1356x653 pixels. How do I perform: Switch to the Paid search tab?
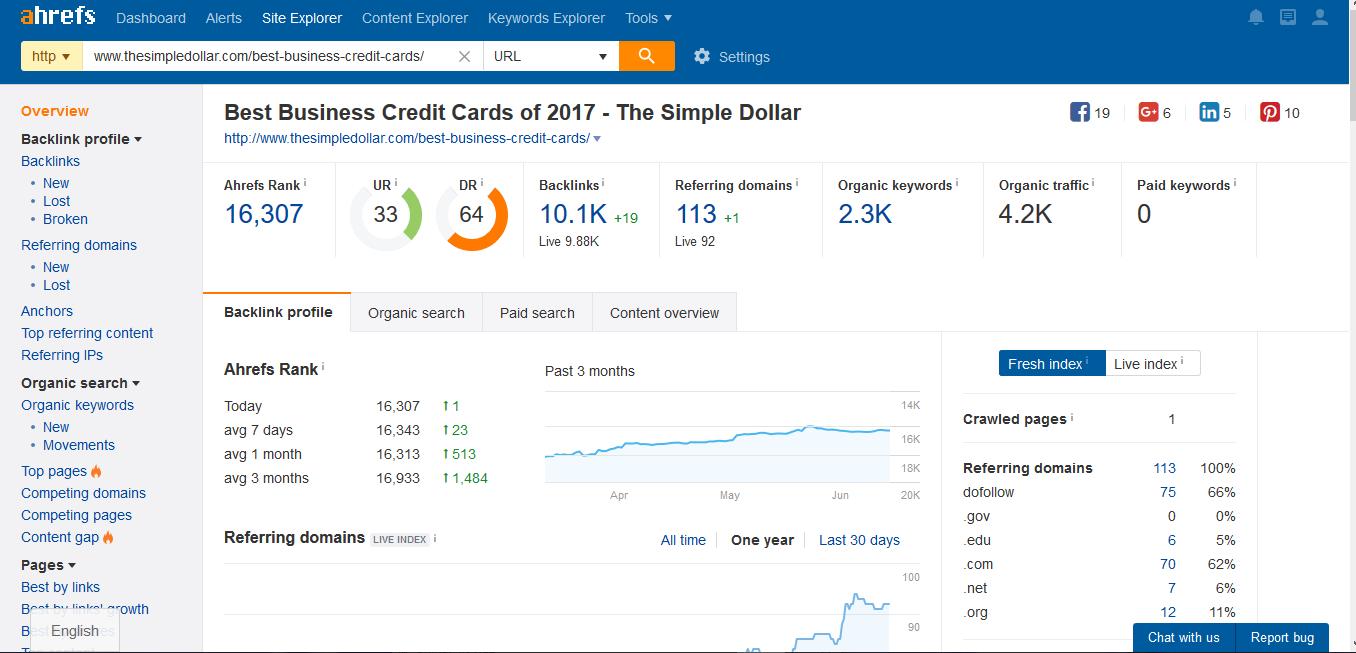tap(537, 313)
